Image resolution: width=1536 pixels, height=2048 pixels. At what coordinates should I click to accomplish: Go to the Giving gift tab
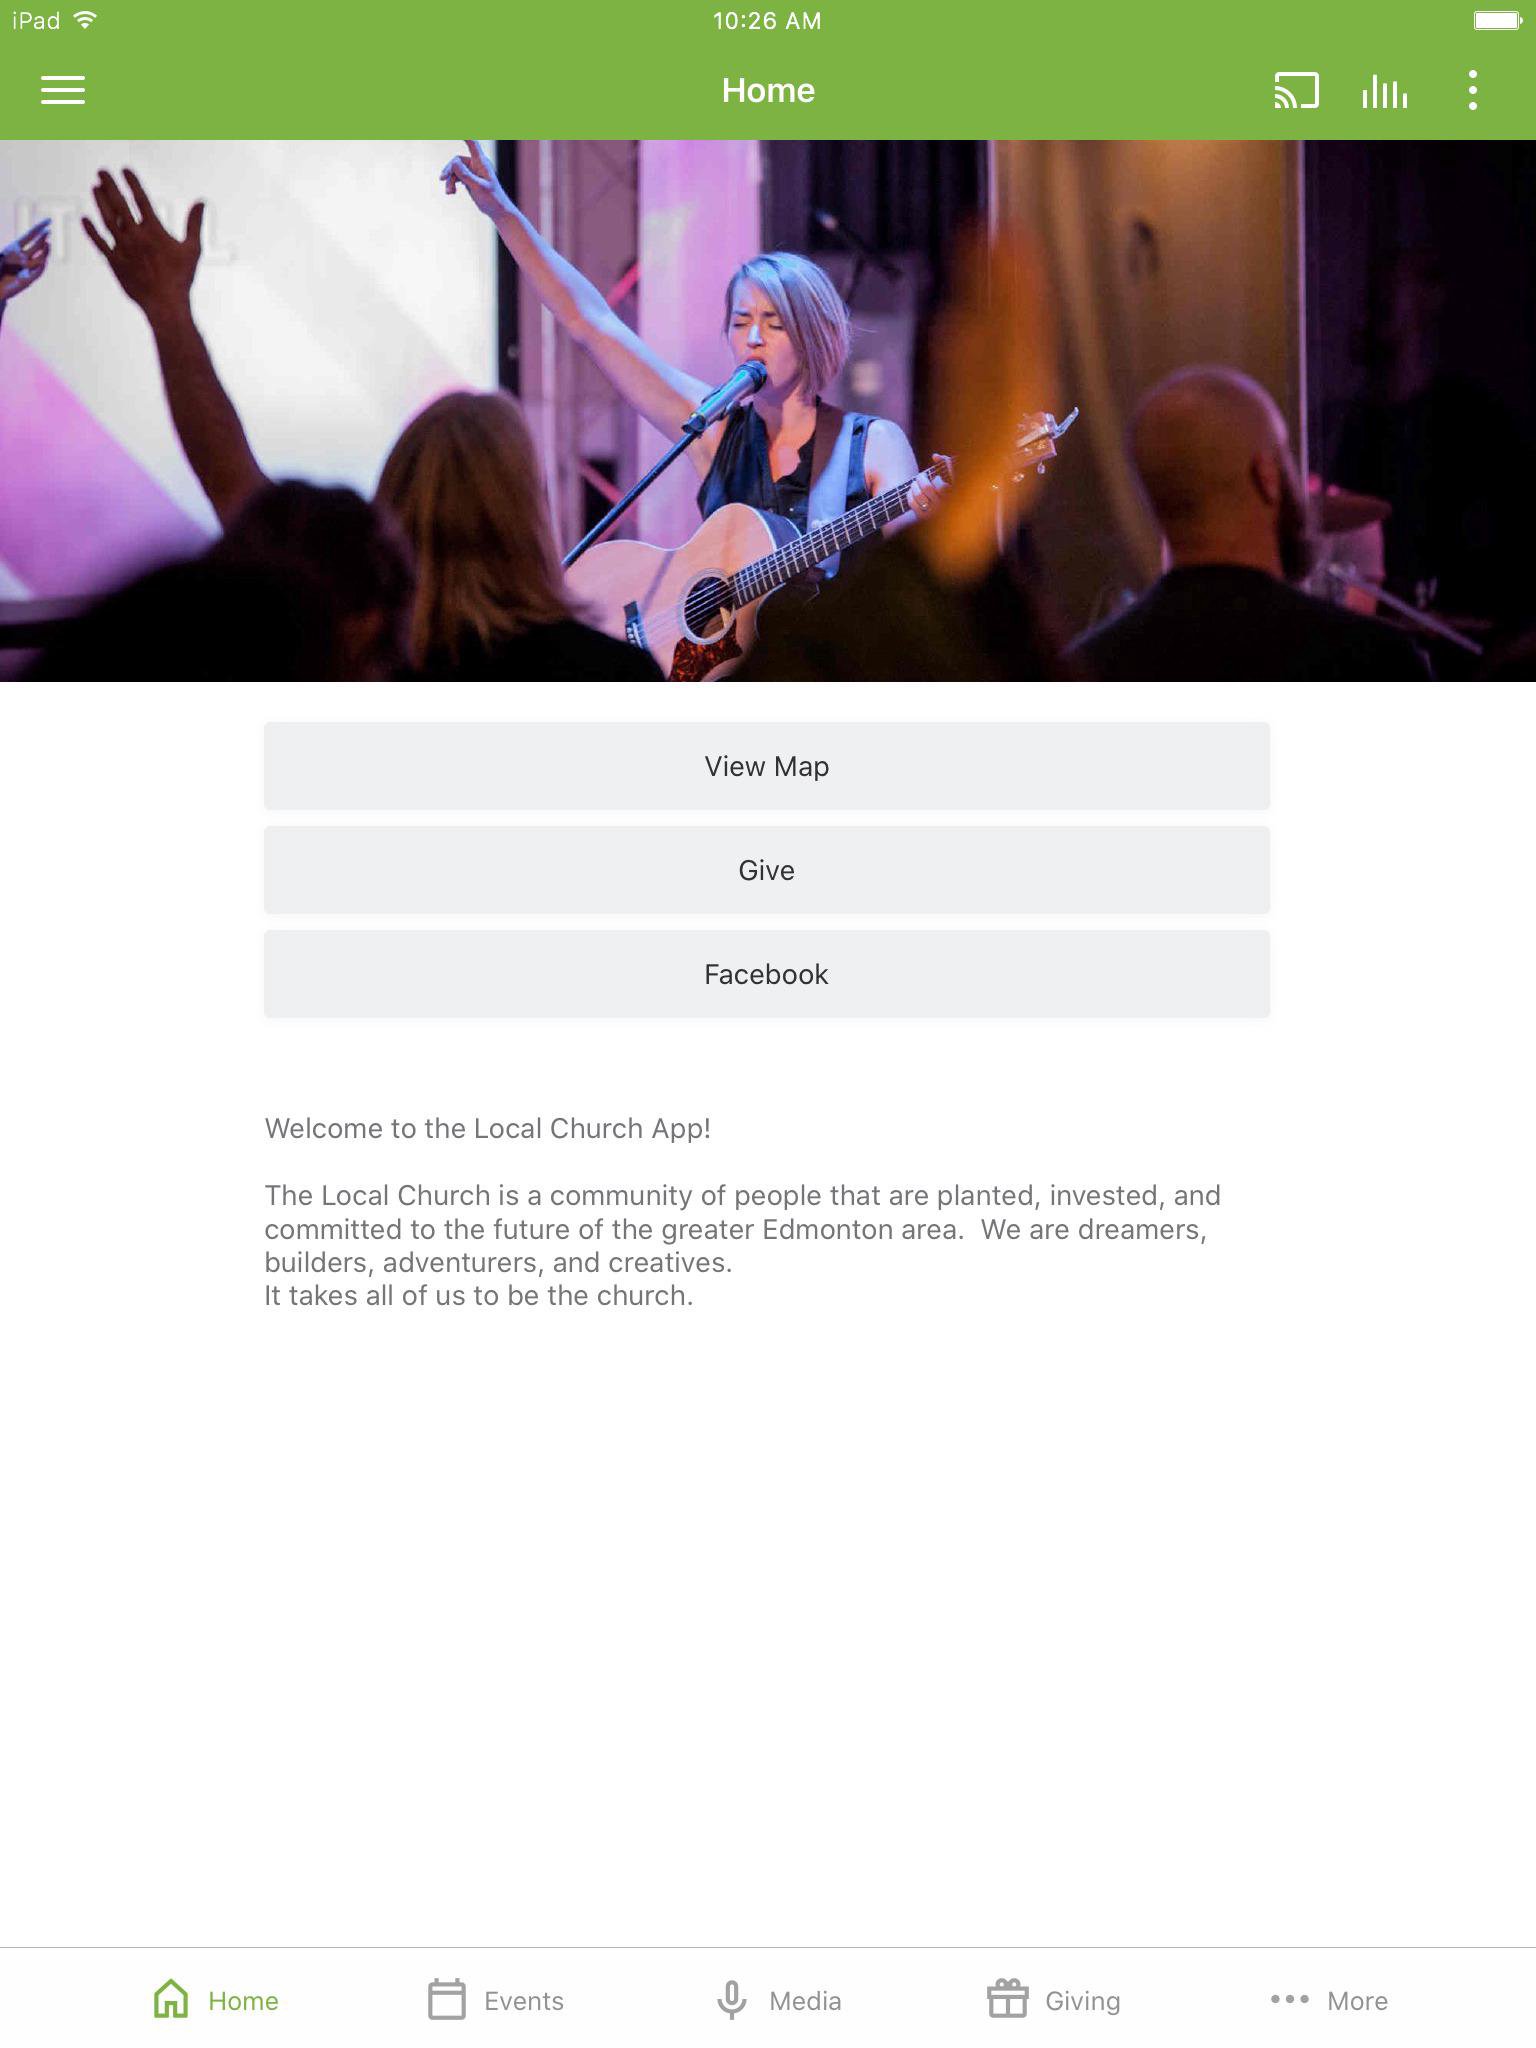(1053, 2000)
